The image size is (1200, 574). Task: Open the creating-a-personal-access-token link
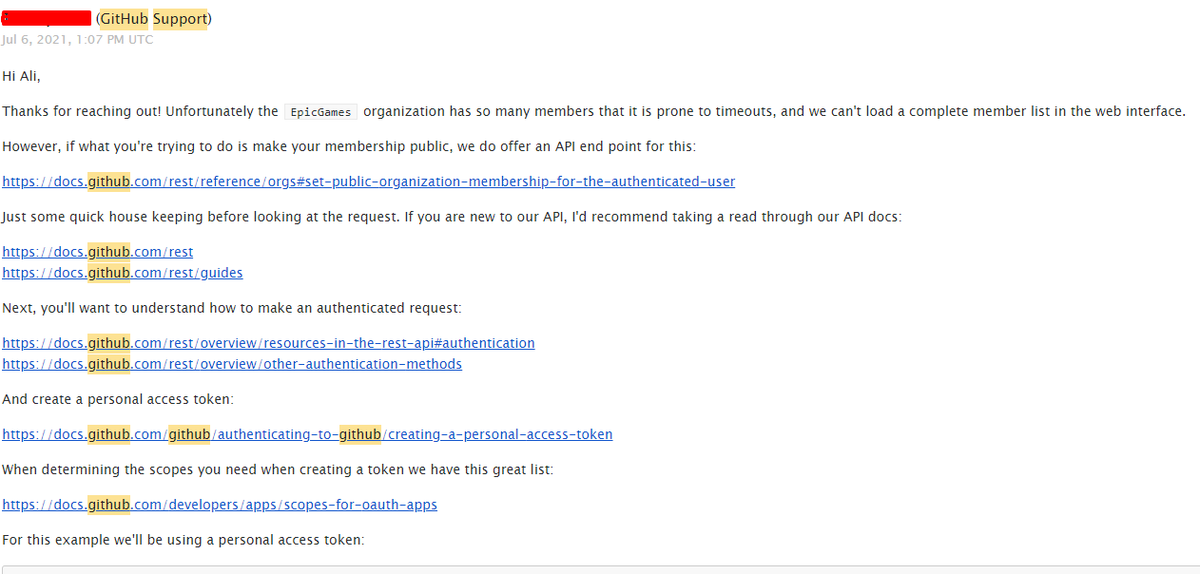[x=307, y=435]
